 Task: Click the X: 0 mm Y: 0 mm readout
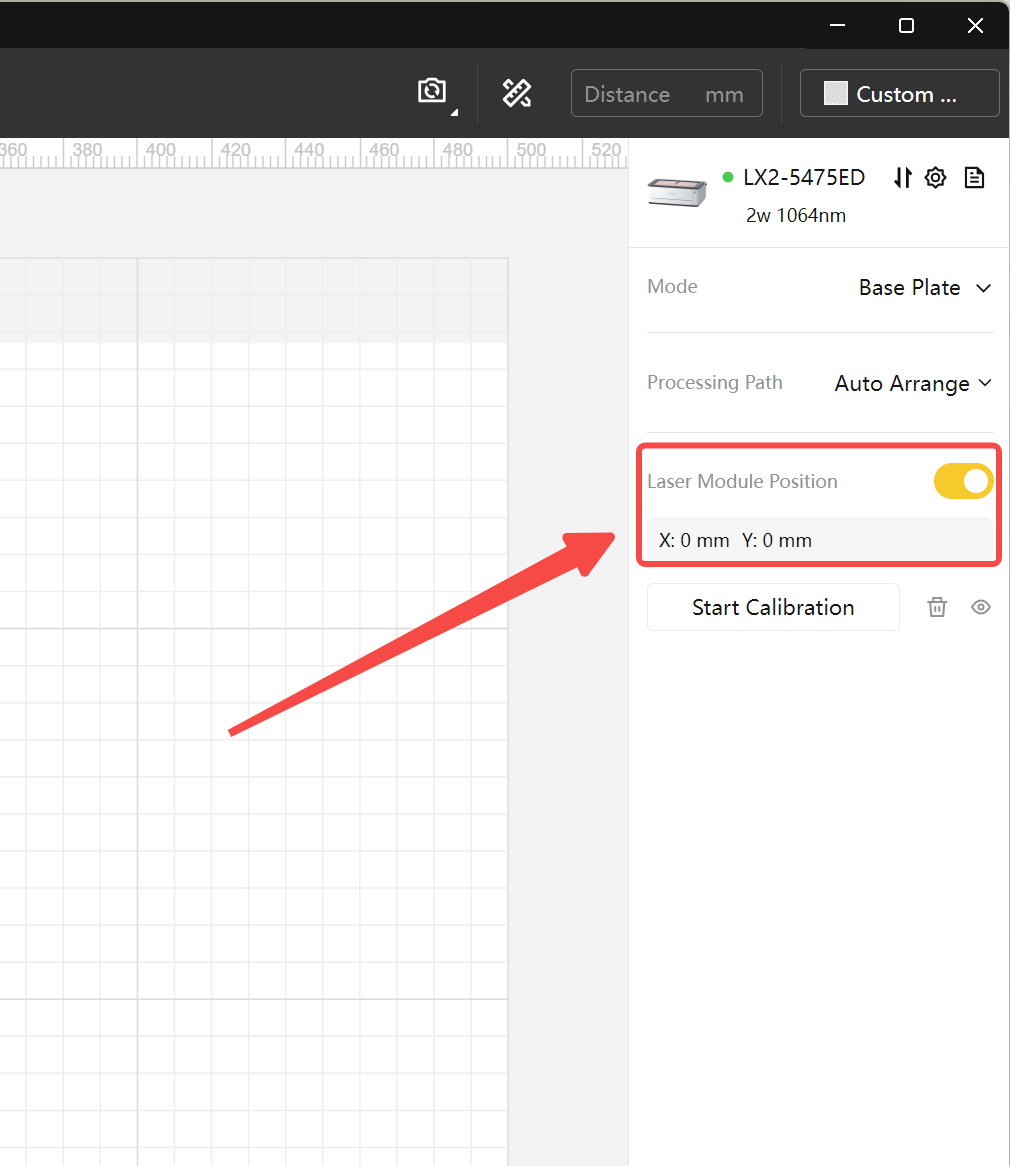(x=736, y=541)
